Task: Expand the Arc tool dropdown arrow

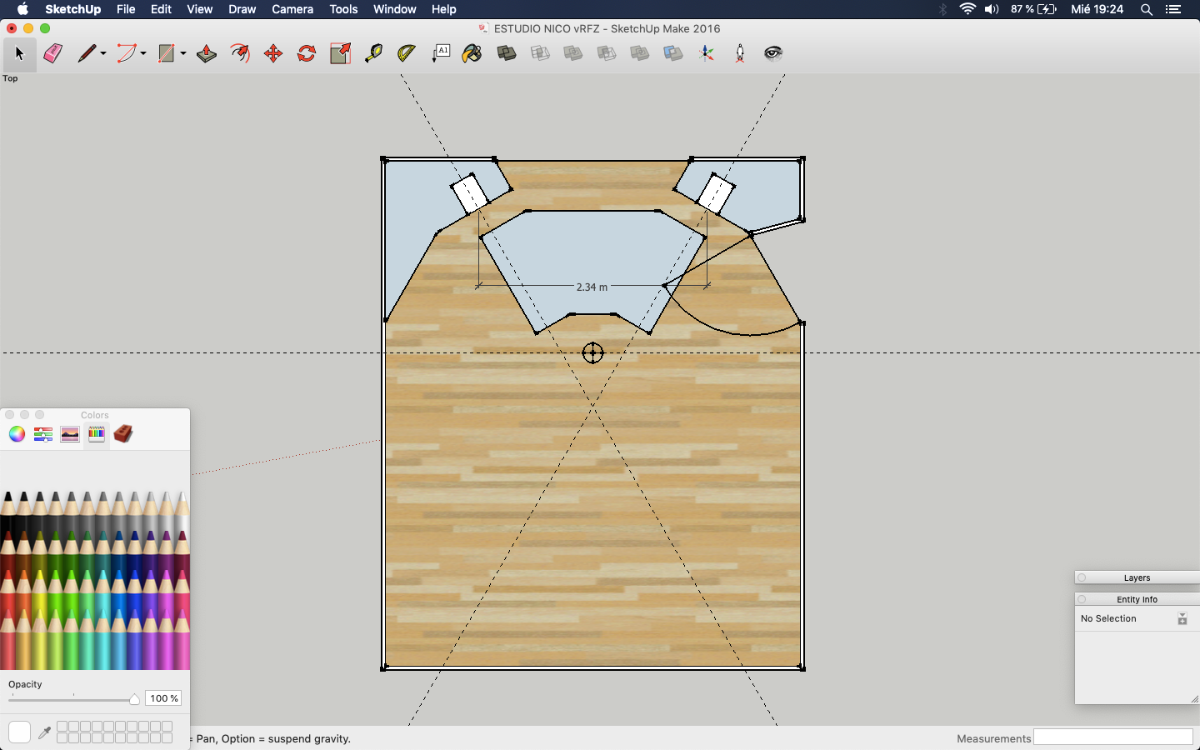Action: [143, 54]
